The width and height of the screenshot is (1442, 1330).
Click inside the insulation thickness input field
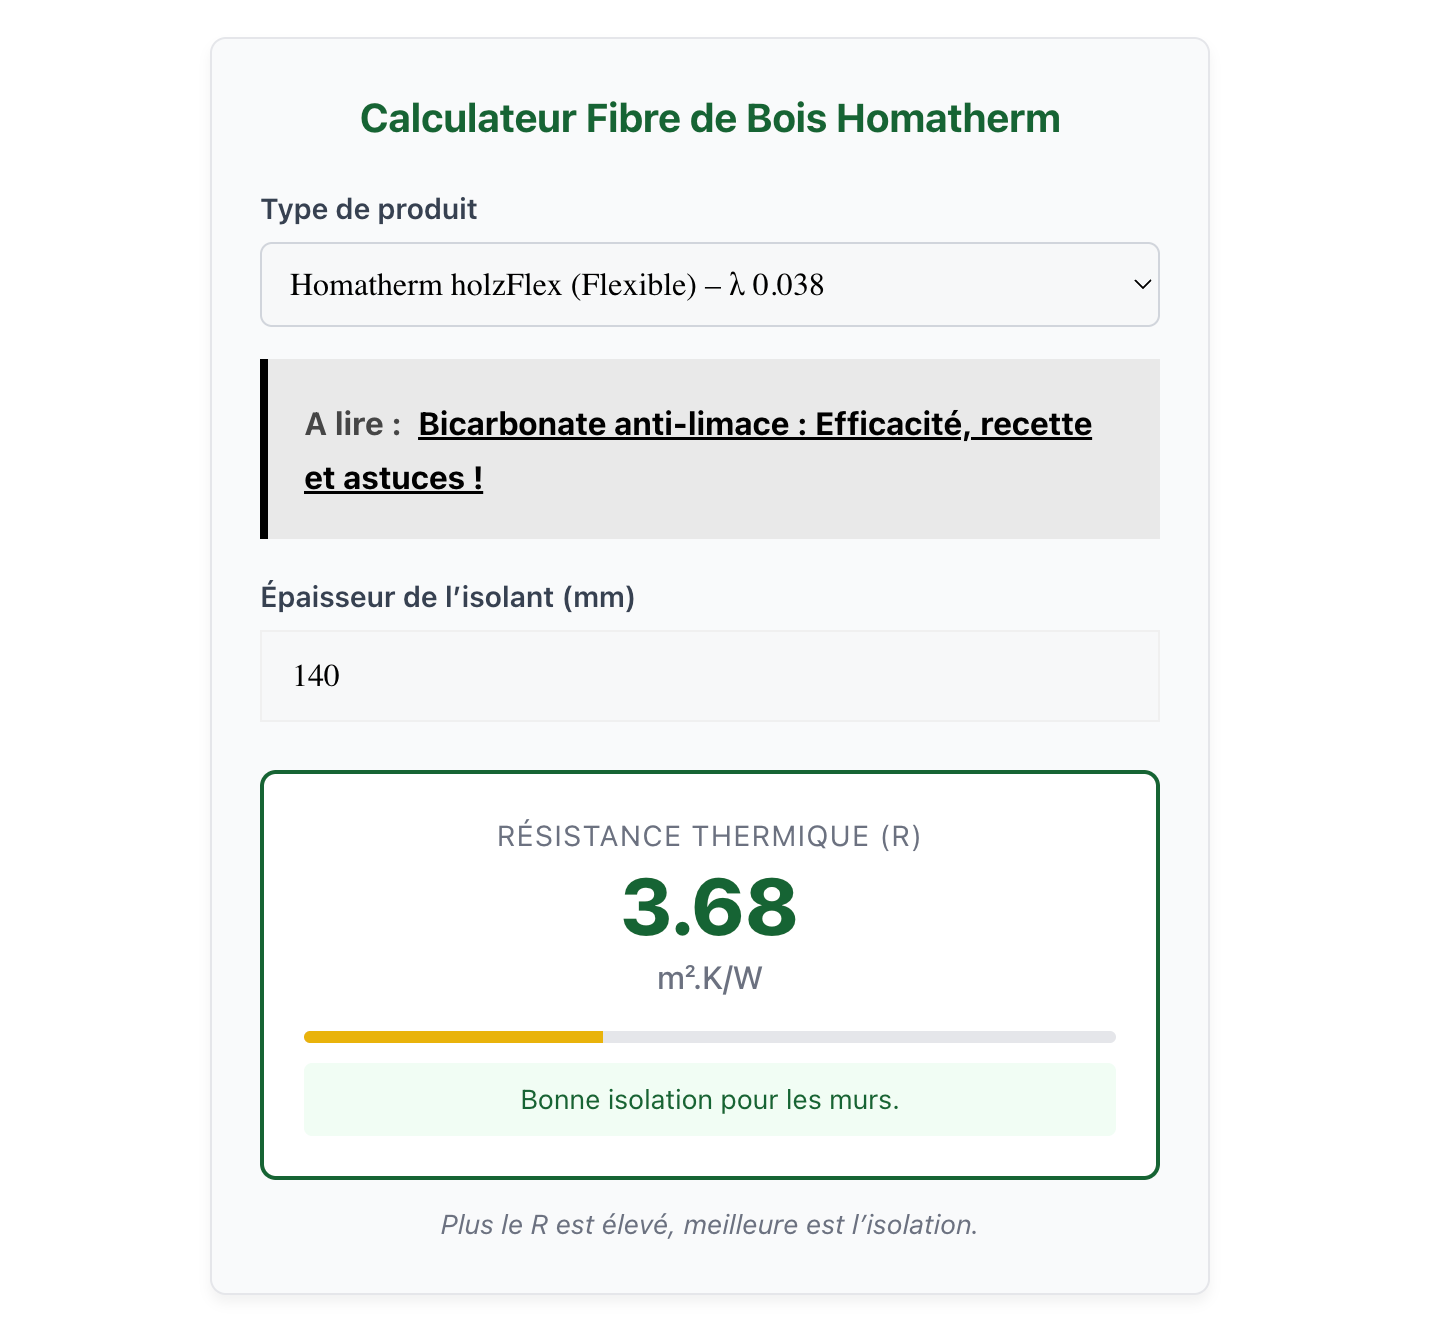click(x=710, y=676)
